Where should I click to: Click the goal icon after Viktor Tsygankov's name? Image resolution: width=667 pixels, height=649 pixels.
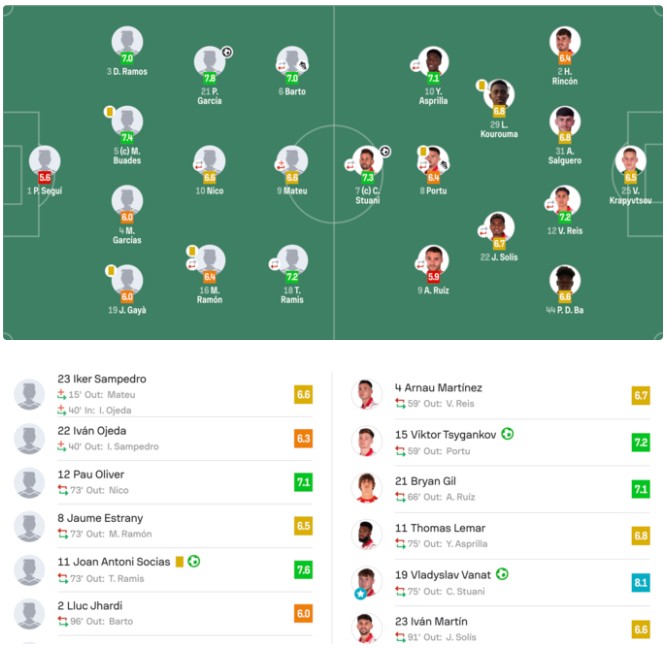507,434
